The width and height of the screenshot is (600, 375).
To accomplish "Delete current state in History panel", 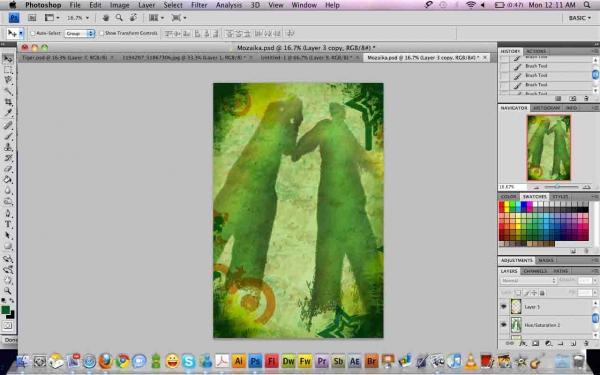I will pyautogui.click(x=586, y=99).
